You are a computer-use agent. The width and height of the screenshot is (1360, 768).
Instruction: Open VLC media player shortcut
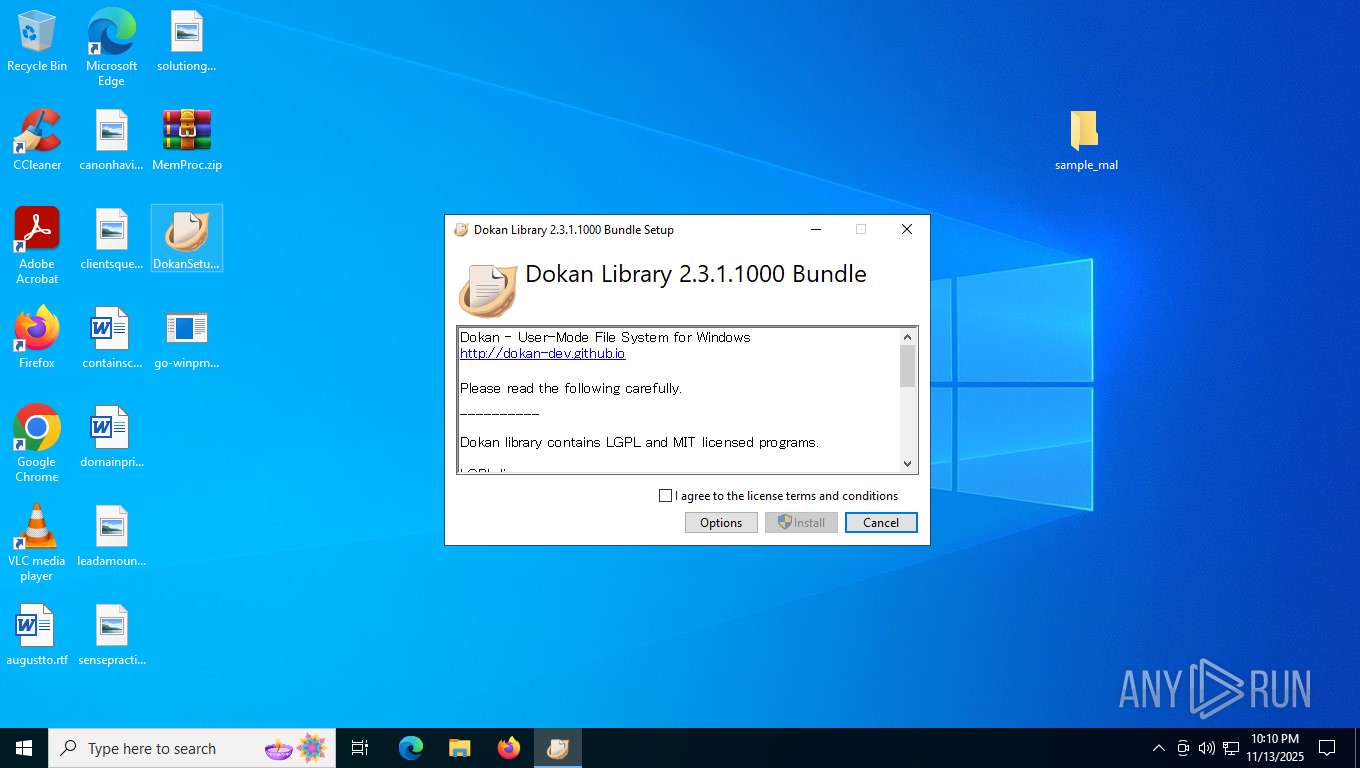(x=37, y=543)
